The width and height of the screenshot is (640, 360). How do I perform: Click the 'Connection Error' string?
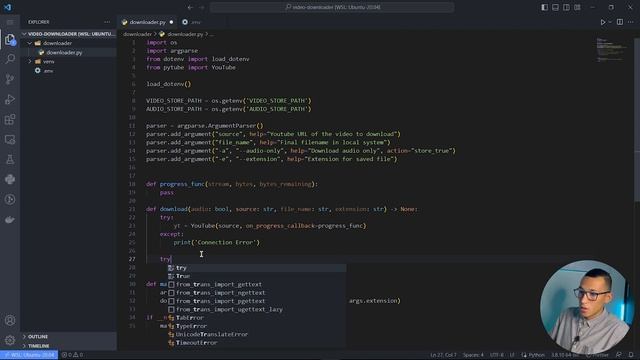tap(228, 242)
